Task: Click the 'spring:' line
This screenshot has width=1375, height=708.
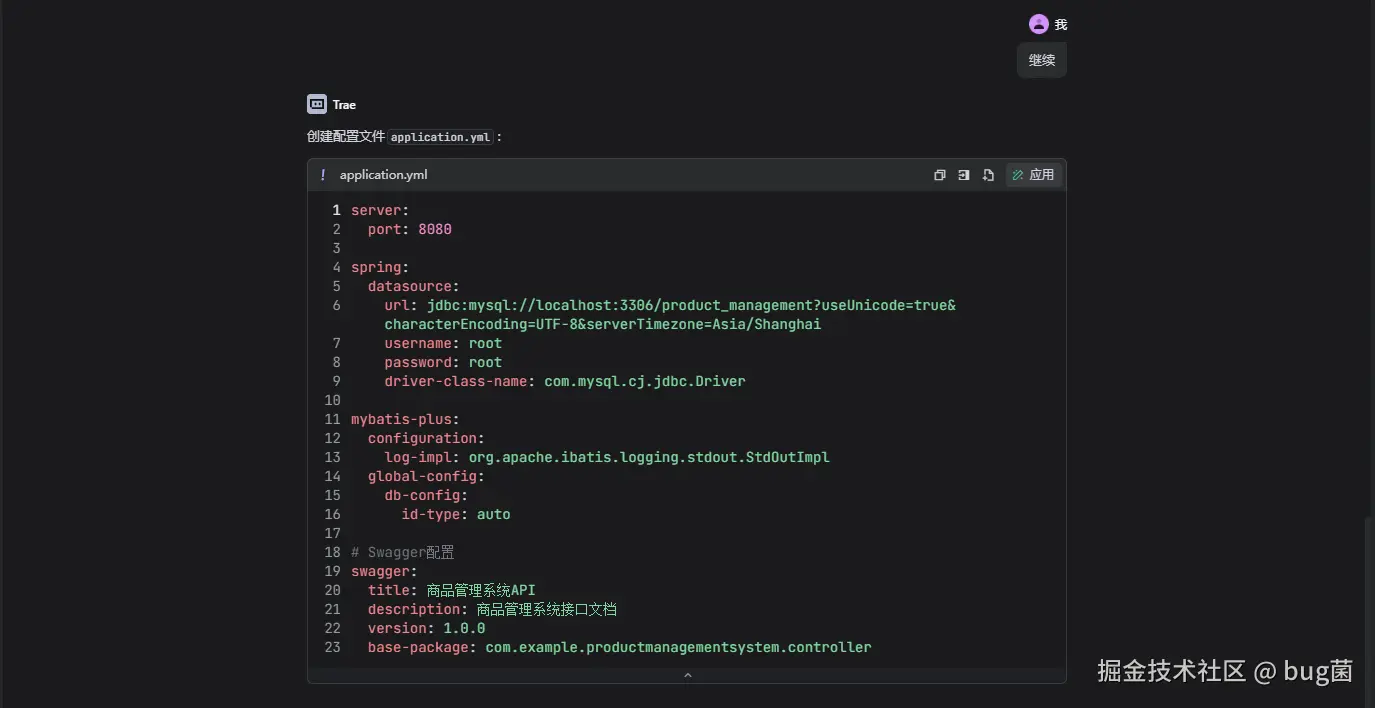Action: tap(380, 267)
